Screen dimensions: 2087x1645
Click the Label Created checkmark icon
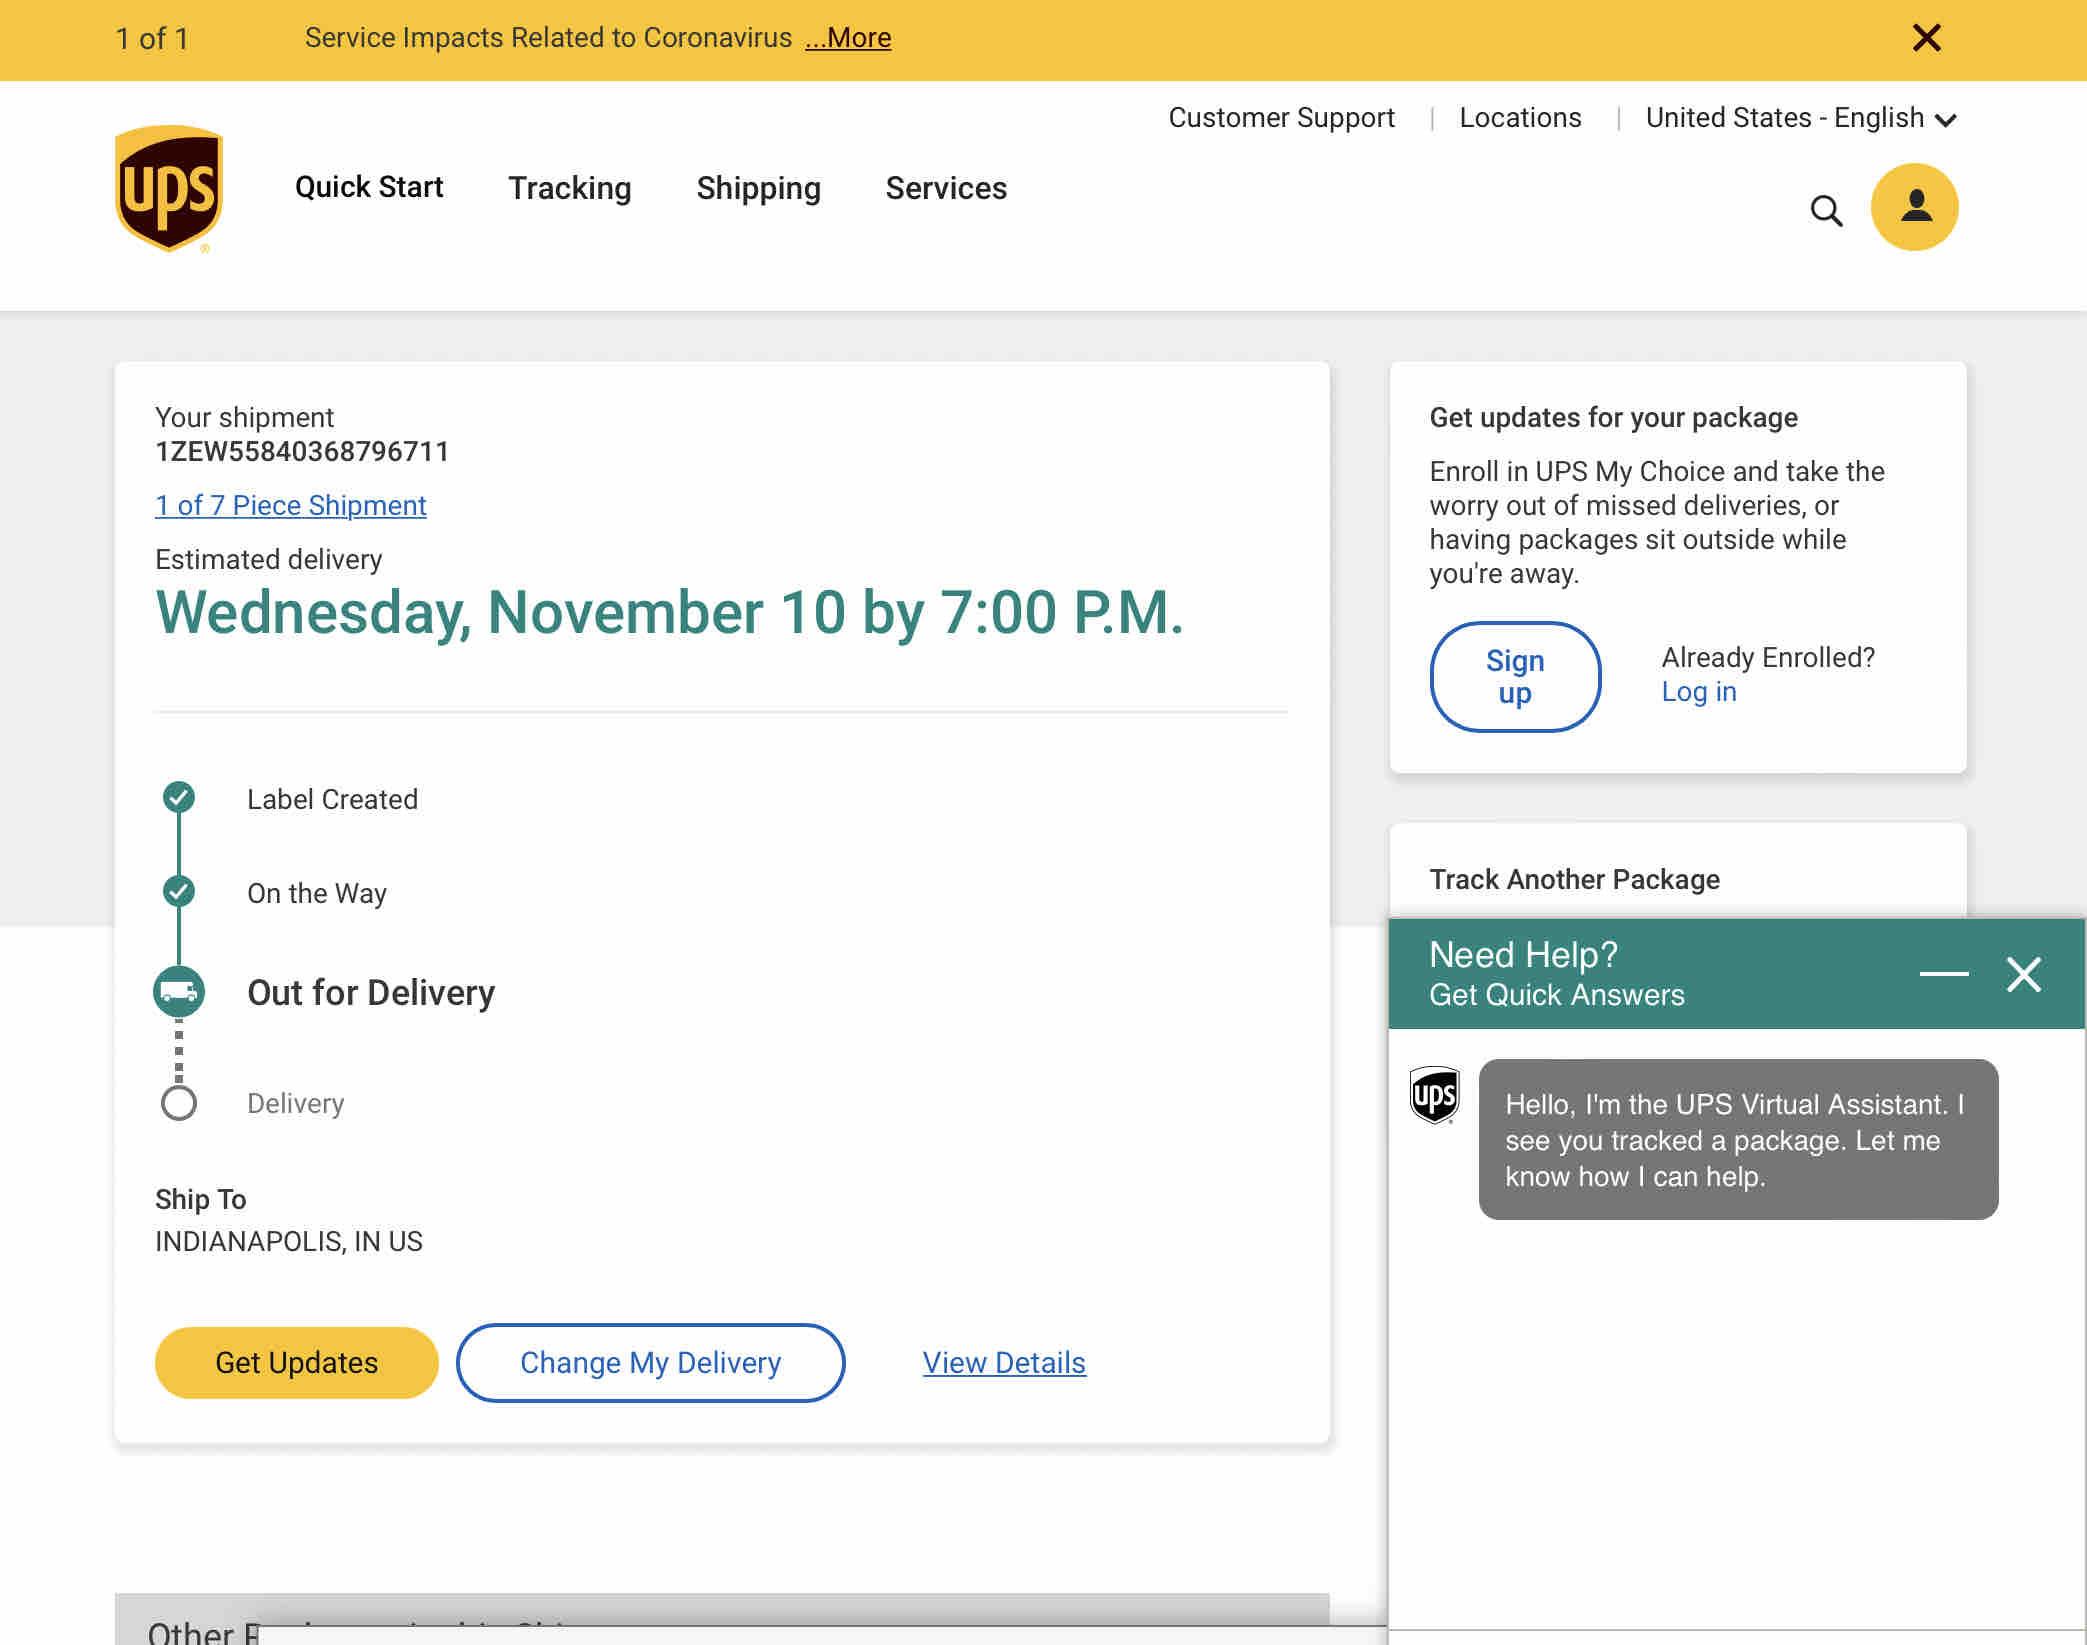[x=179, y=797]
